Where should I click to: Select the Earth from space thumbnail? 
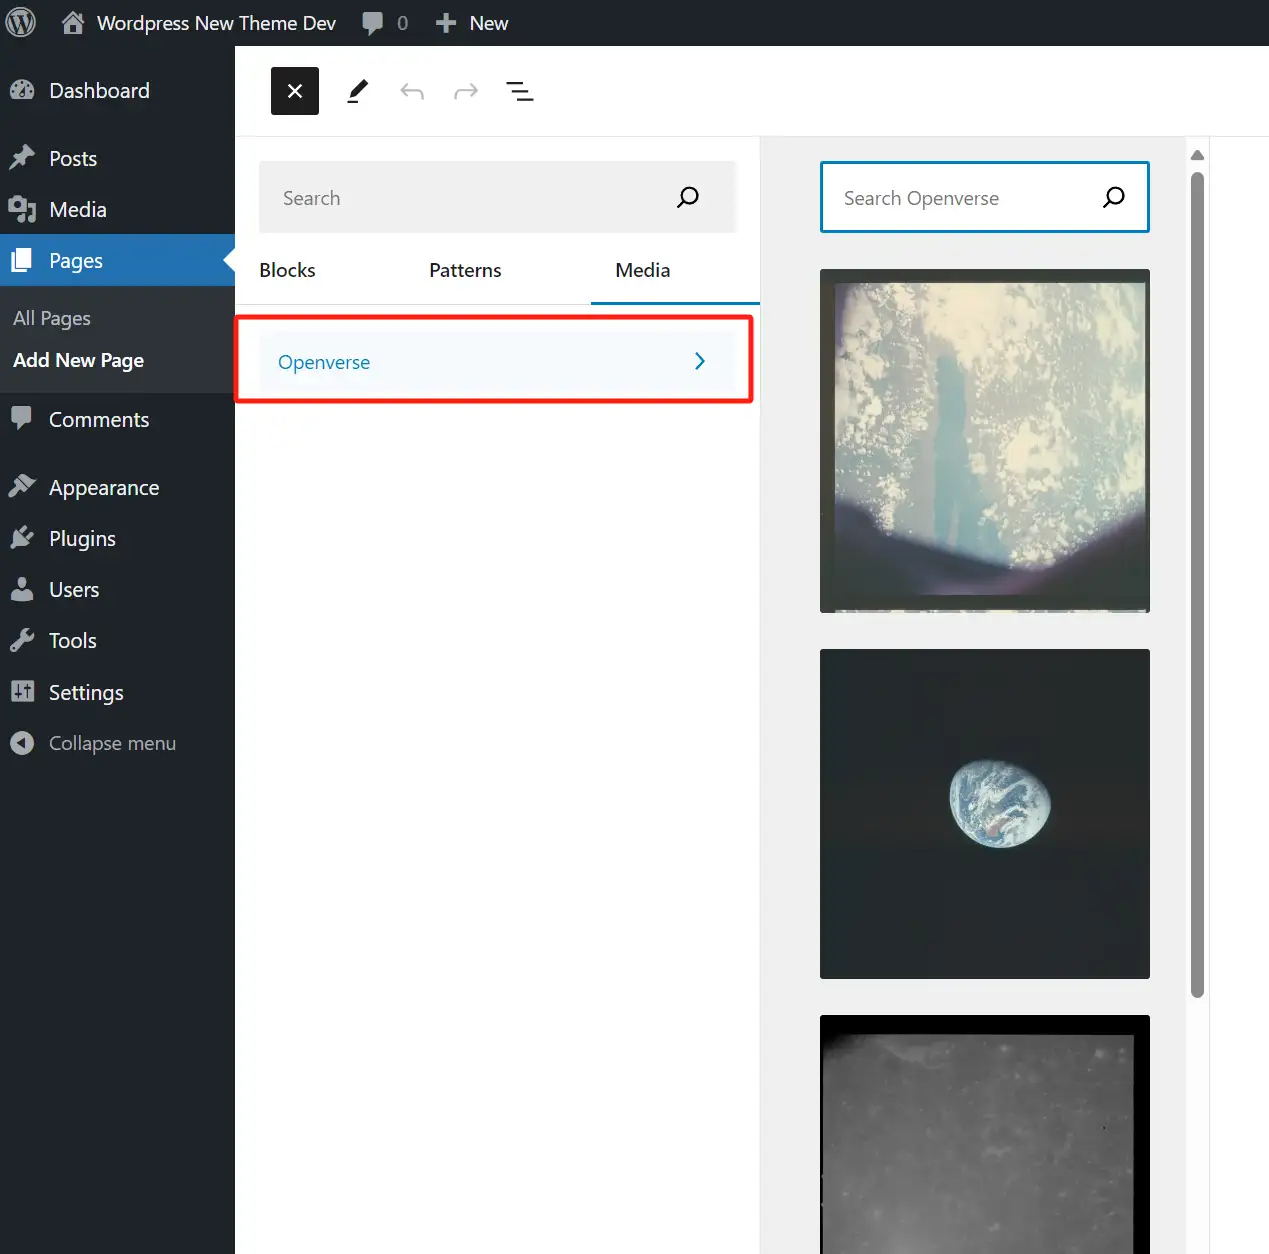[984, 813]
